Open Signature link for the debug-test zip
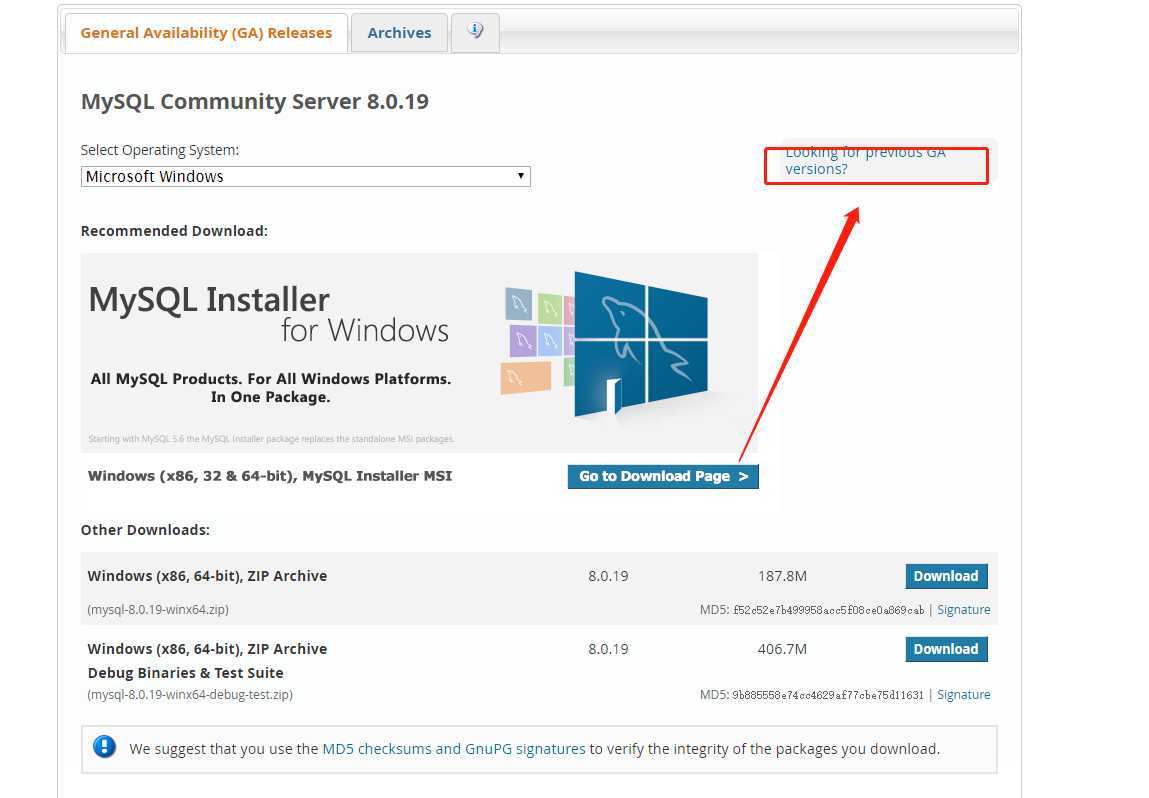 point(964,695)
